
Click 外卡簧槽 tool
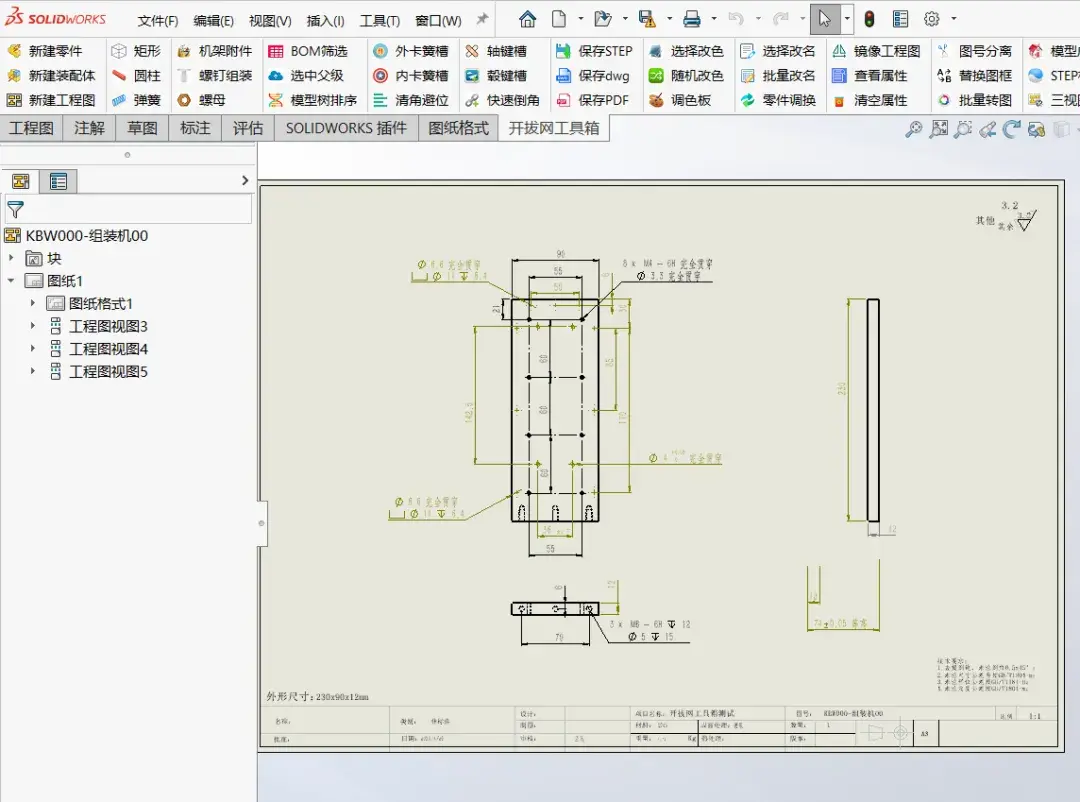coord(411,51)
